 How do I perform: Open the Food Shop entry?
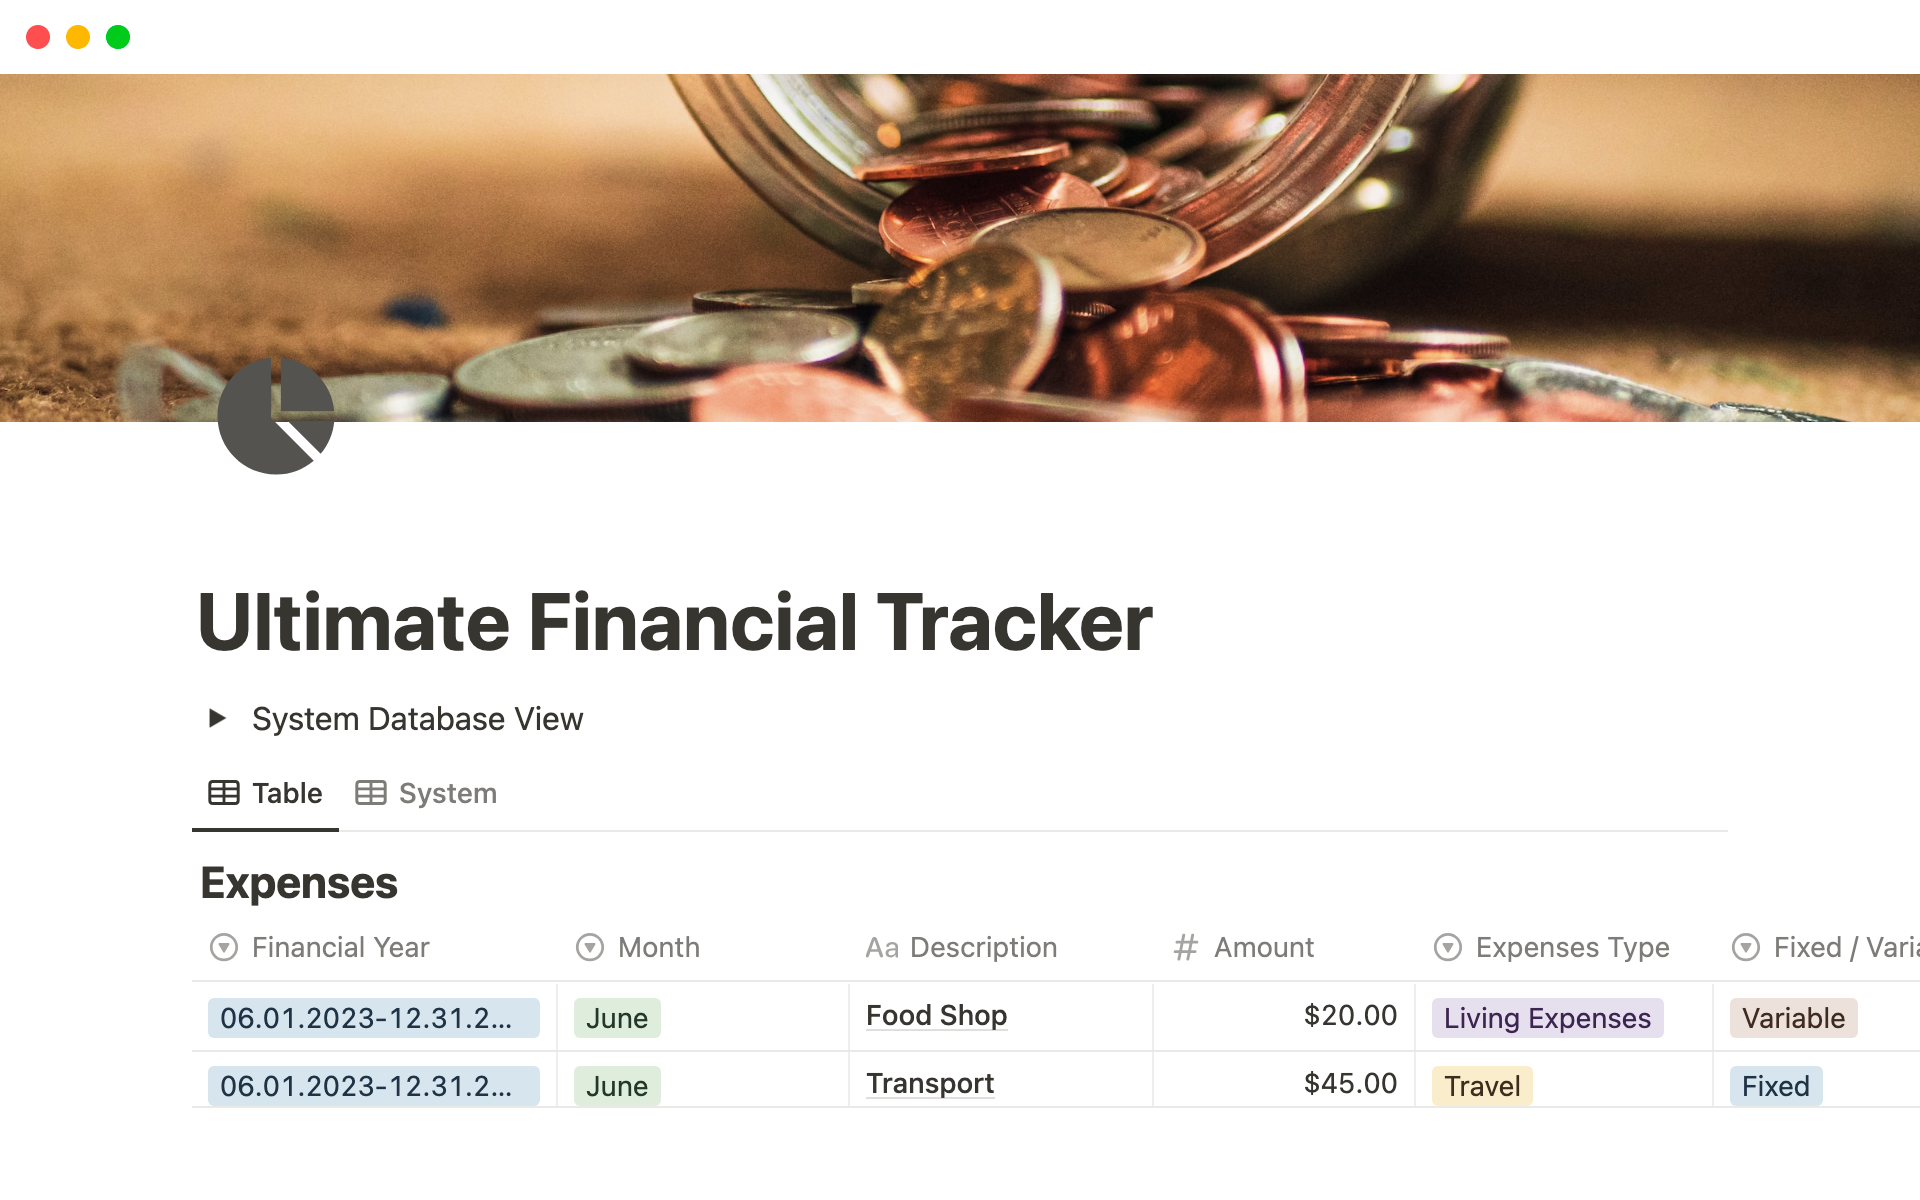click(936, 1016)
